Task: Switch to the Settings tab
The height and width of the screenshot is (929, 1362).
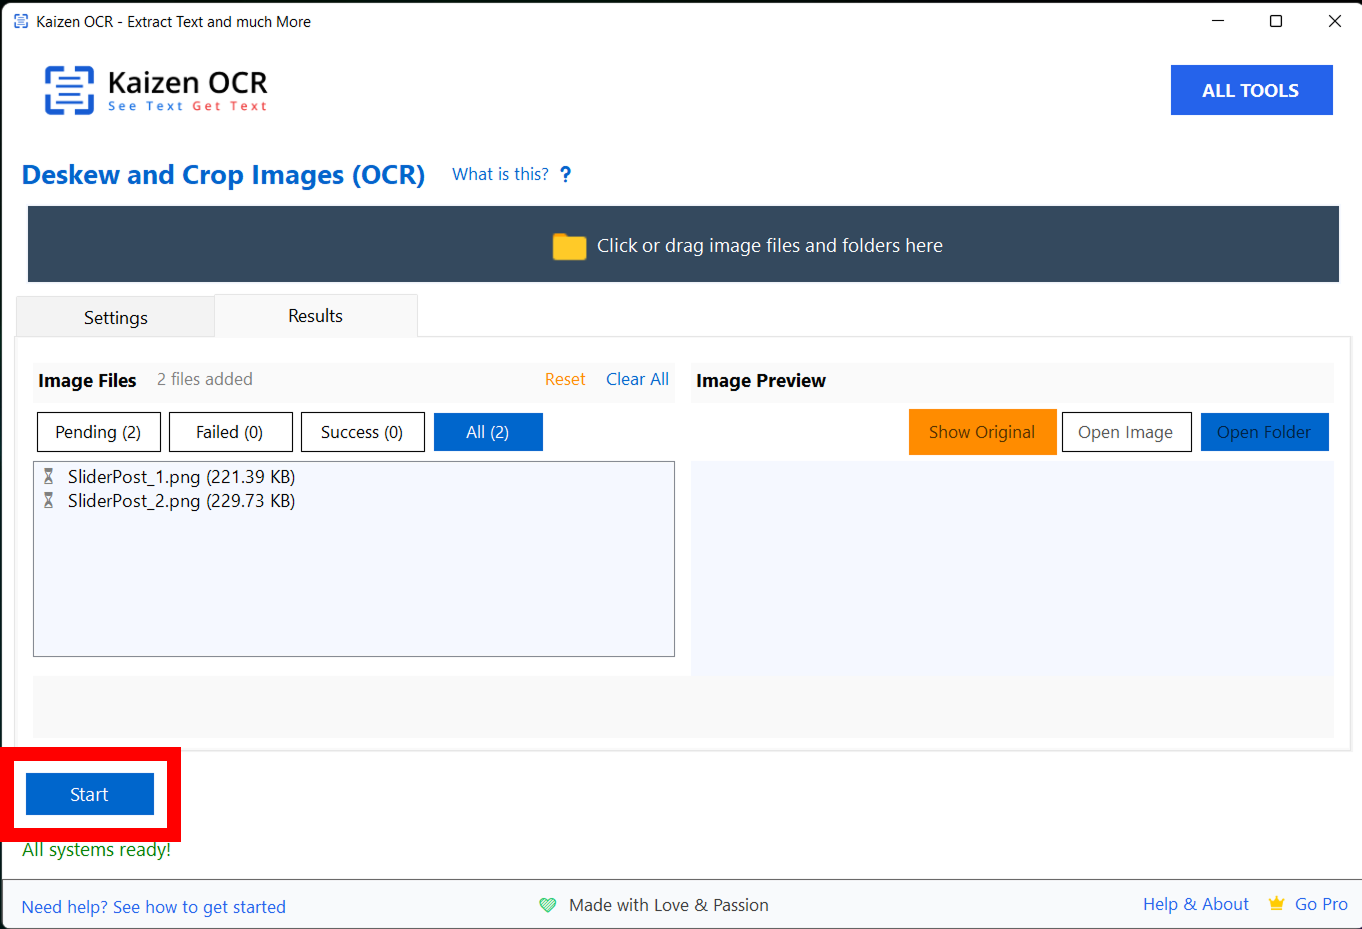Action: [x=115, y=318]
